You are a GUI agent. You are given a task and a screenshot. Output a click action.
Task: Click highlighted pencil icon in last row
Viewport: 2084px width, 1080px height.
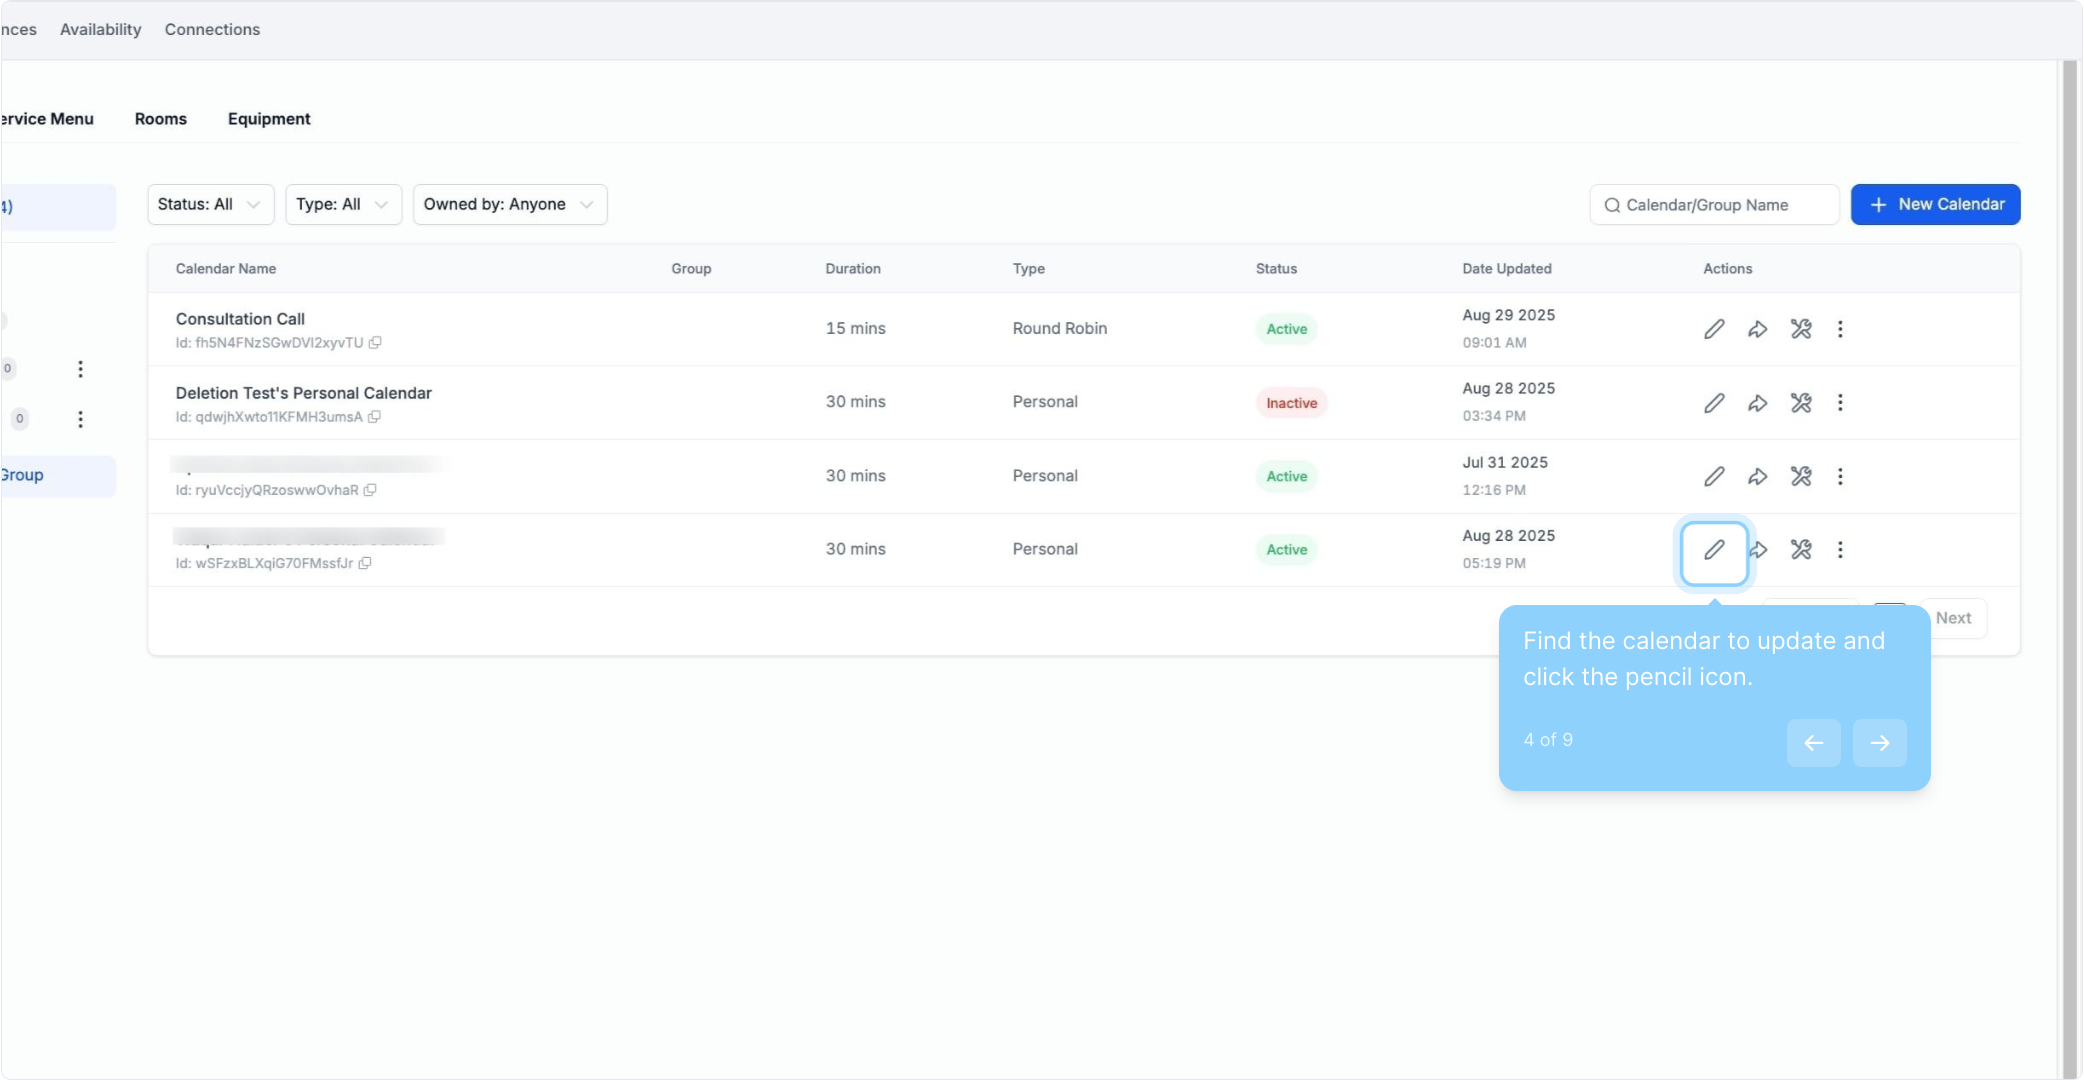pyautogui.click(x=1714, y=550)
